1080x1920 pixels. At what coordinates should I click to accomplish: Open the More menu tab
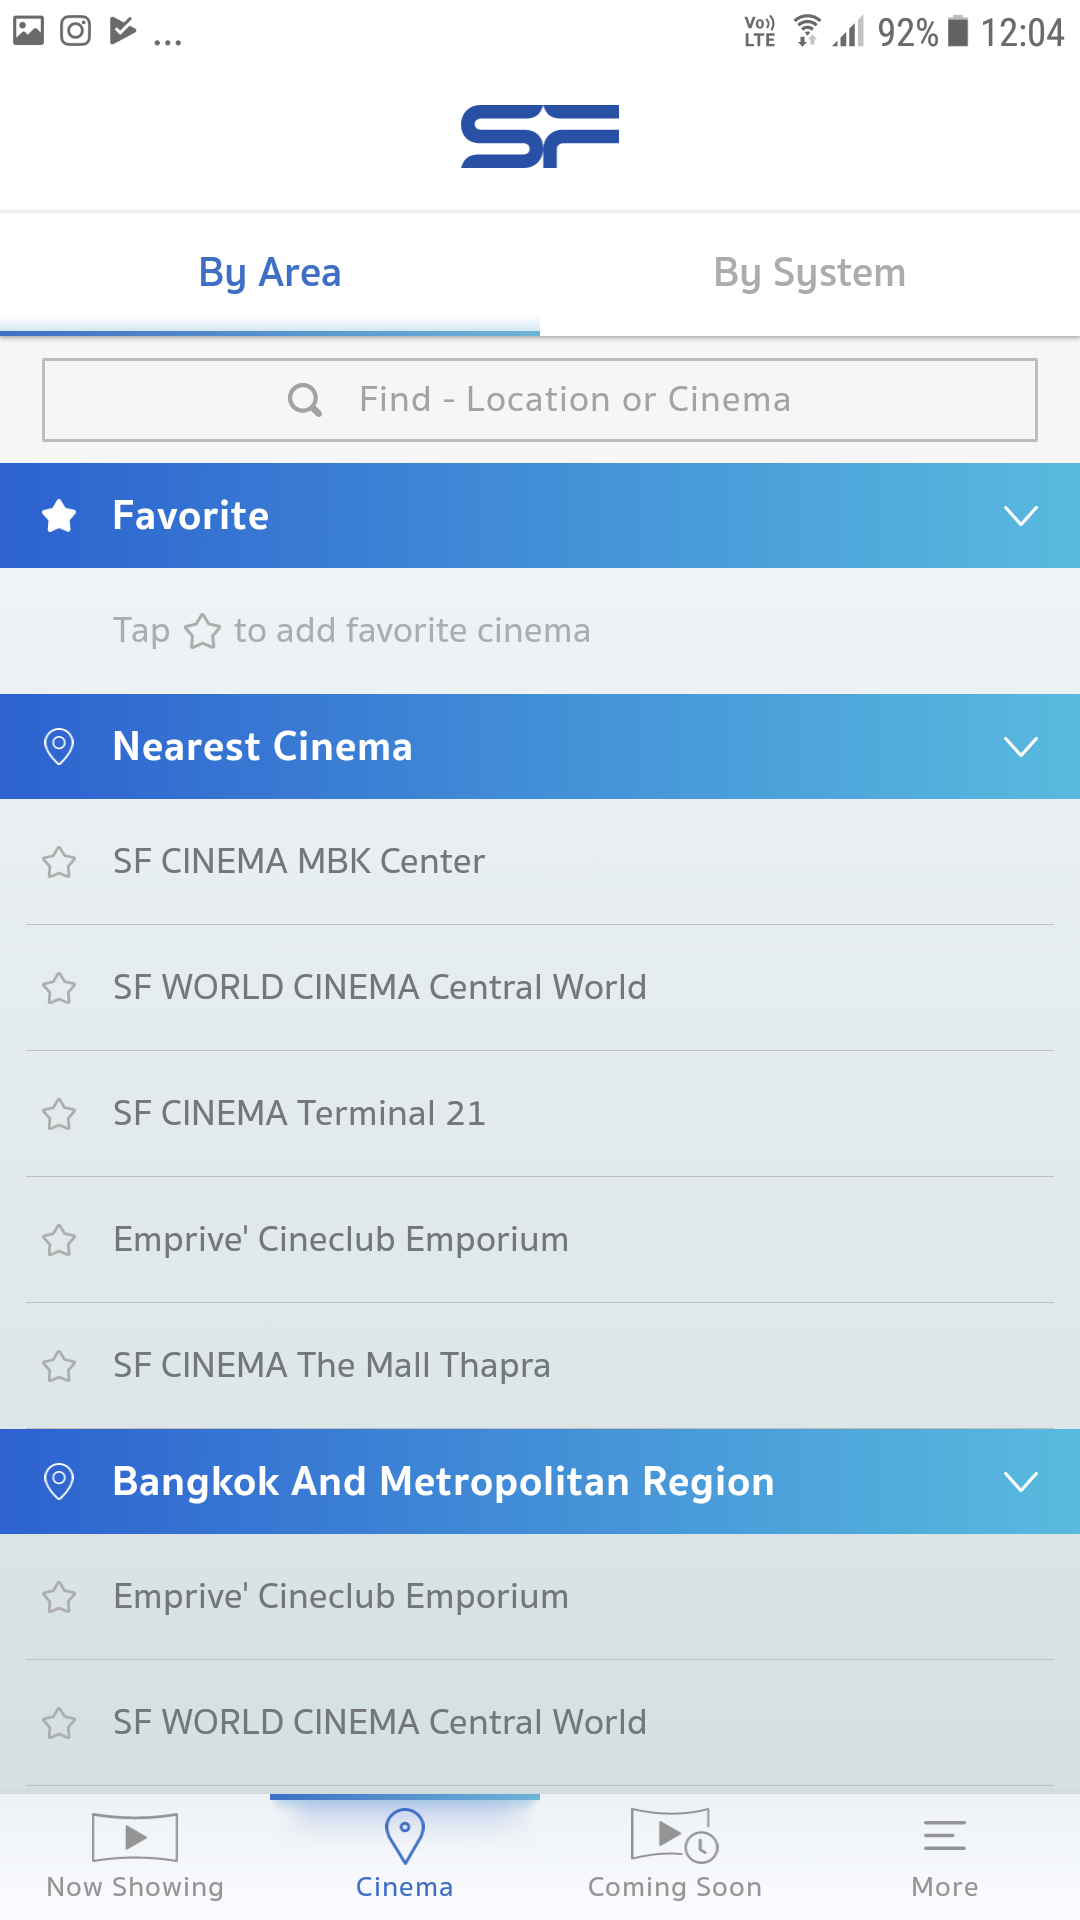click(945, 1857)
